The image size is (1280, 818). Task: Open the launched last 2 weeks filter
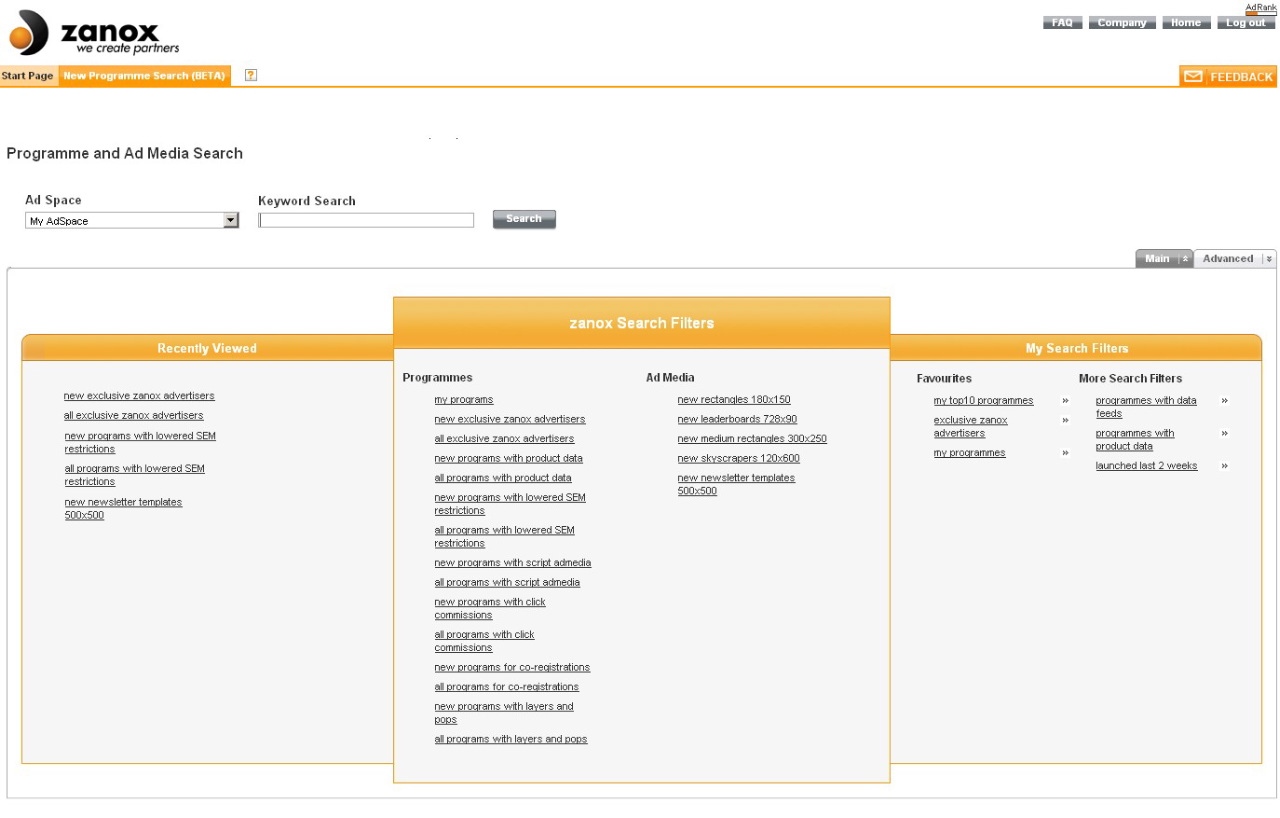(1146, 466)
